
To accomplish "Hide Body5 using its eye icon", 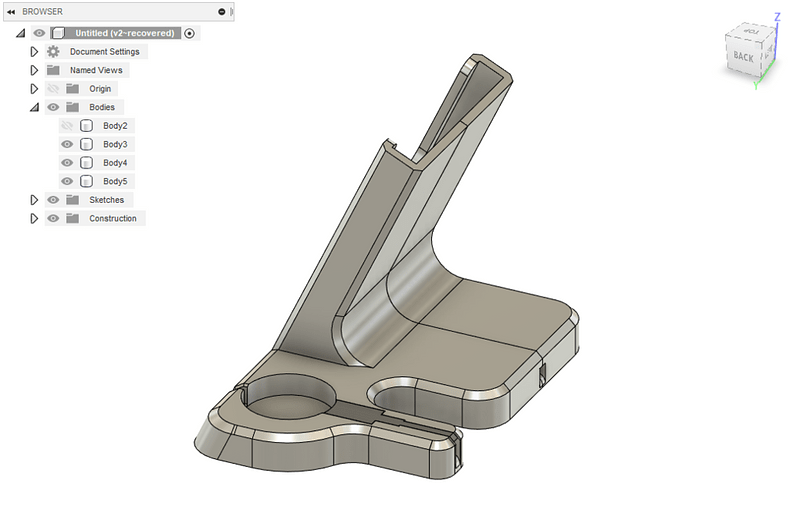I will pos(67,181).
